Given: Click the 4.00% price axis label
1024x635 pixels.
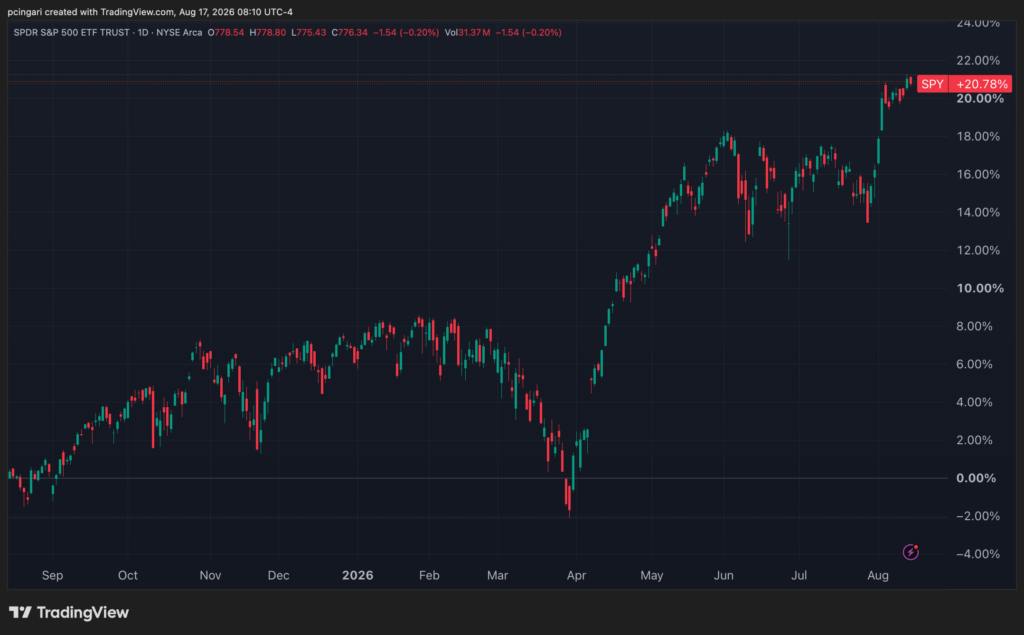Looking at the screenshot, I should 974,402.
